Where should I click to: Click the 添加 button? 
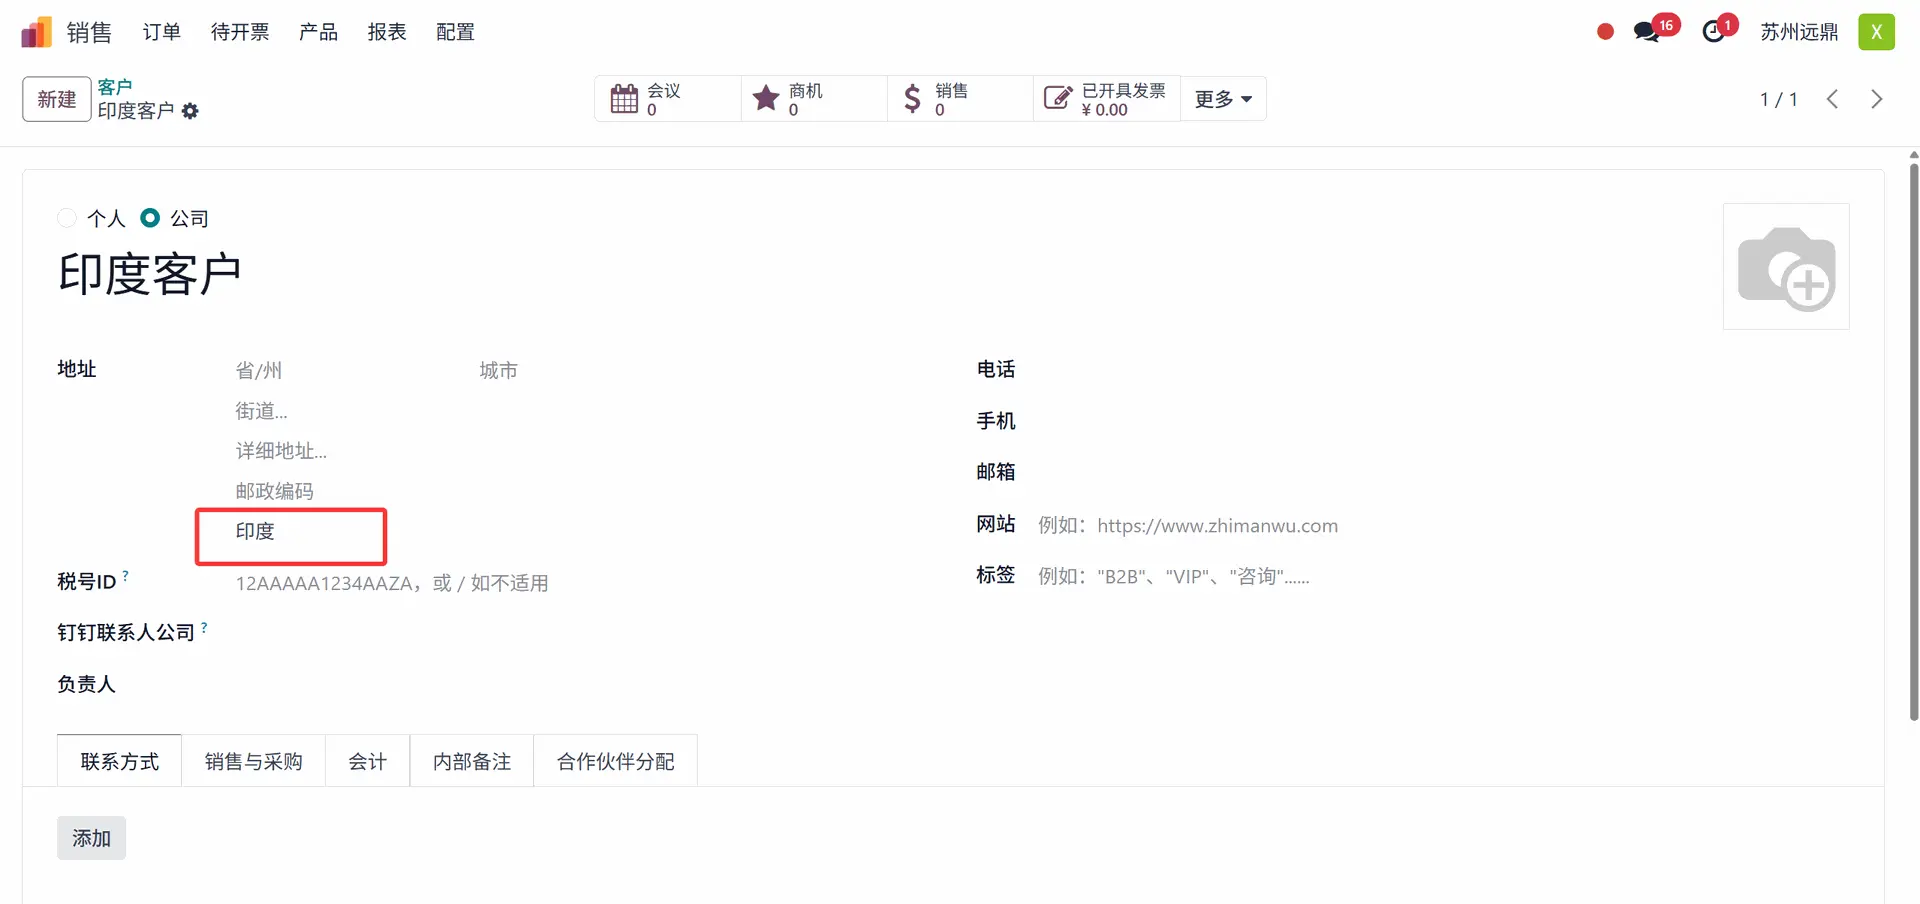coord(91,838)
